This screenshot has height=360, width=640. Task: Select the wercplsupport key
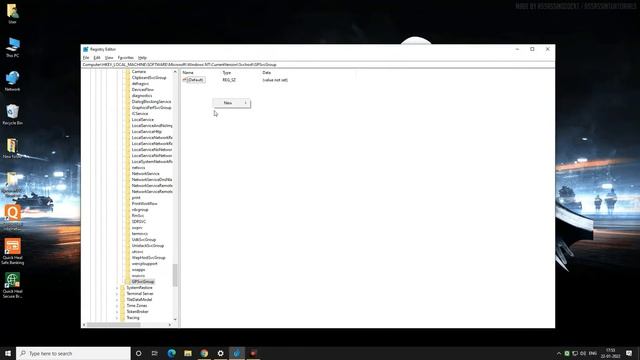[x=144, y=264]
